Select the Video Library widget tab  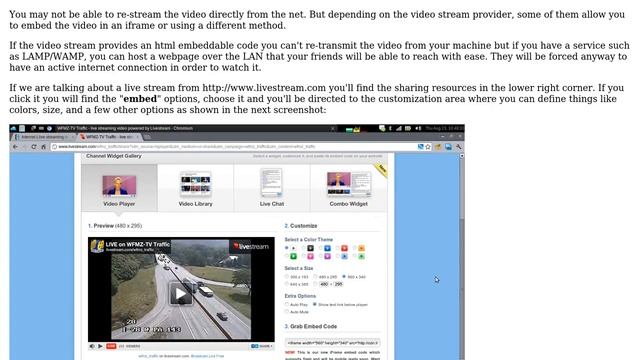point(196,188)
